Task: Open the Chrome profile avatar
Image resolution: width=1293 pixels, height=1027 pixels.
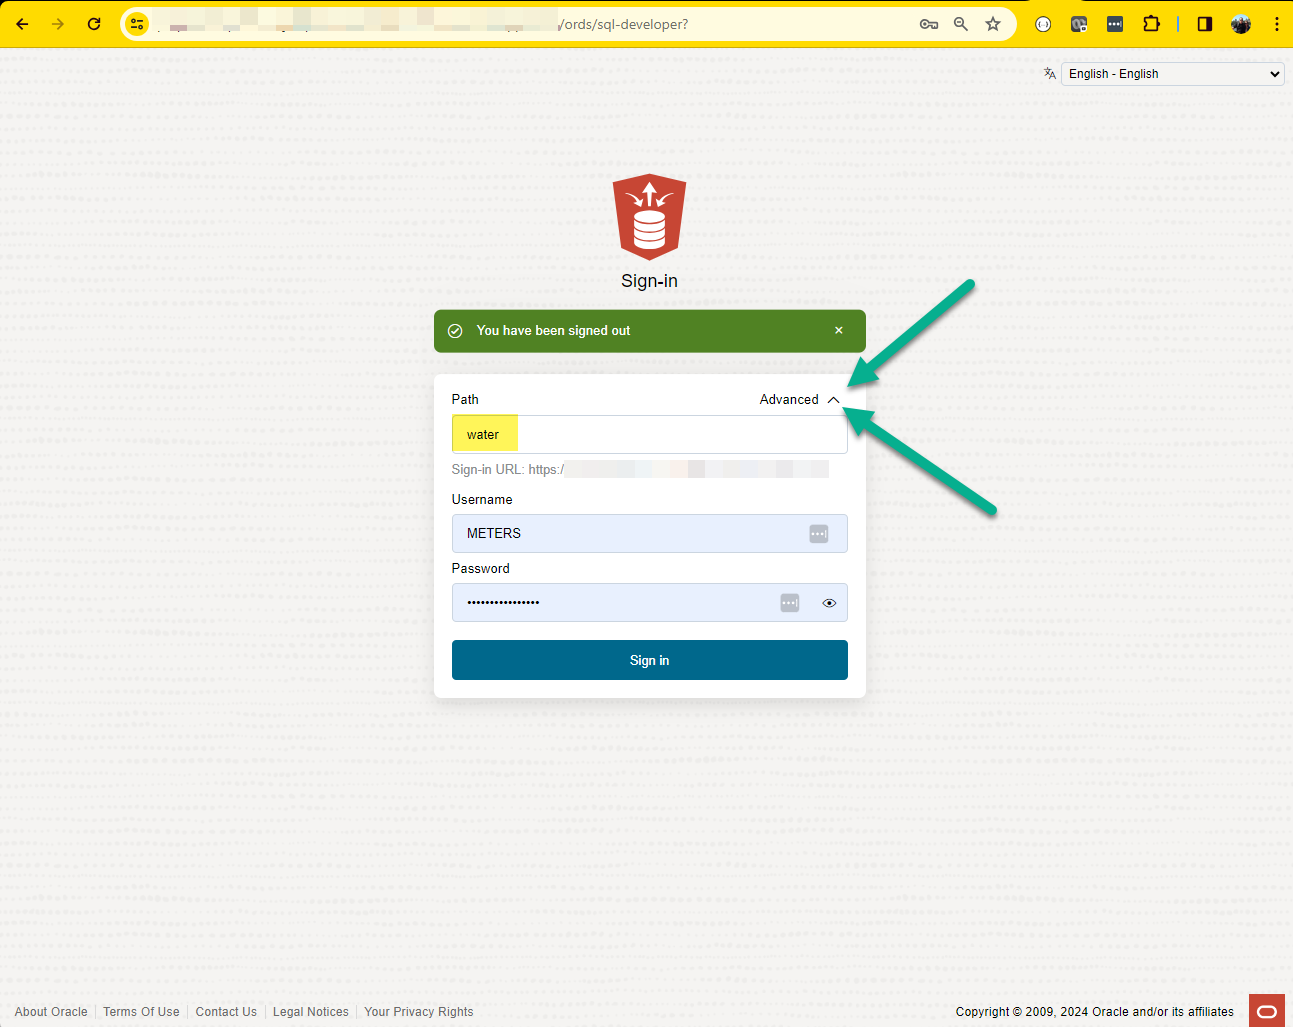Action: point(1241,24)
